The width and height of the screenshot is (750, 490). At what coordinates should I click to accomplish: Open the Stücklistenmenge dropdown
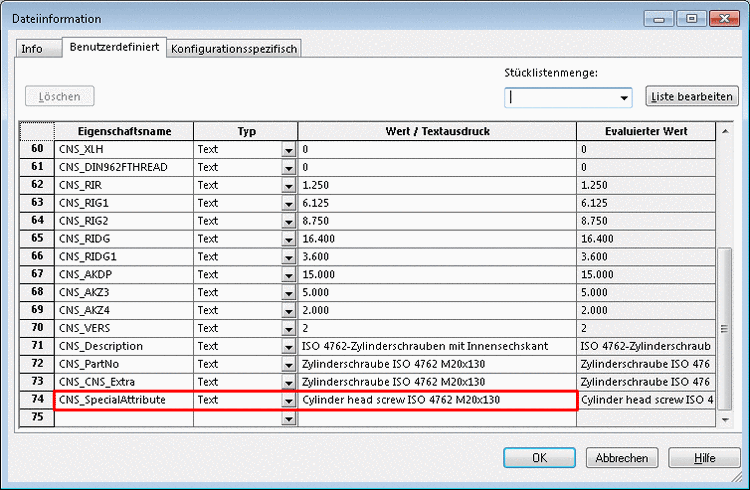[624, 98]
